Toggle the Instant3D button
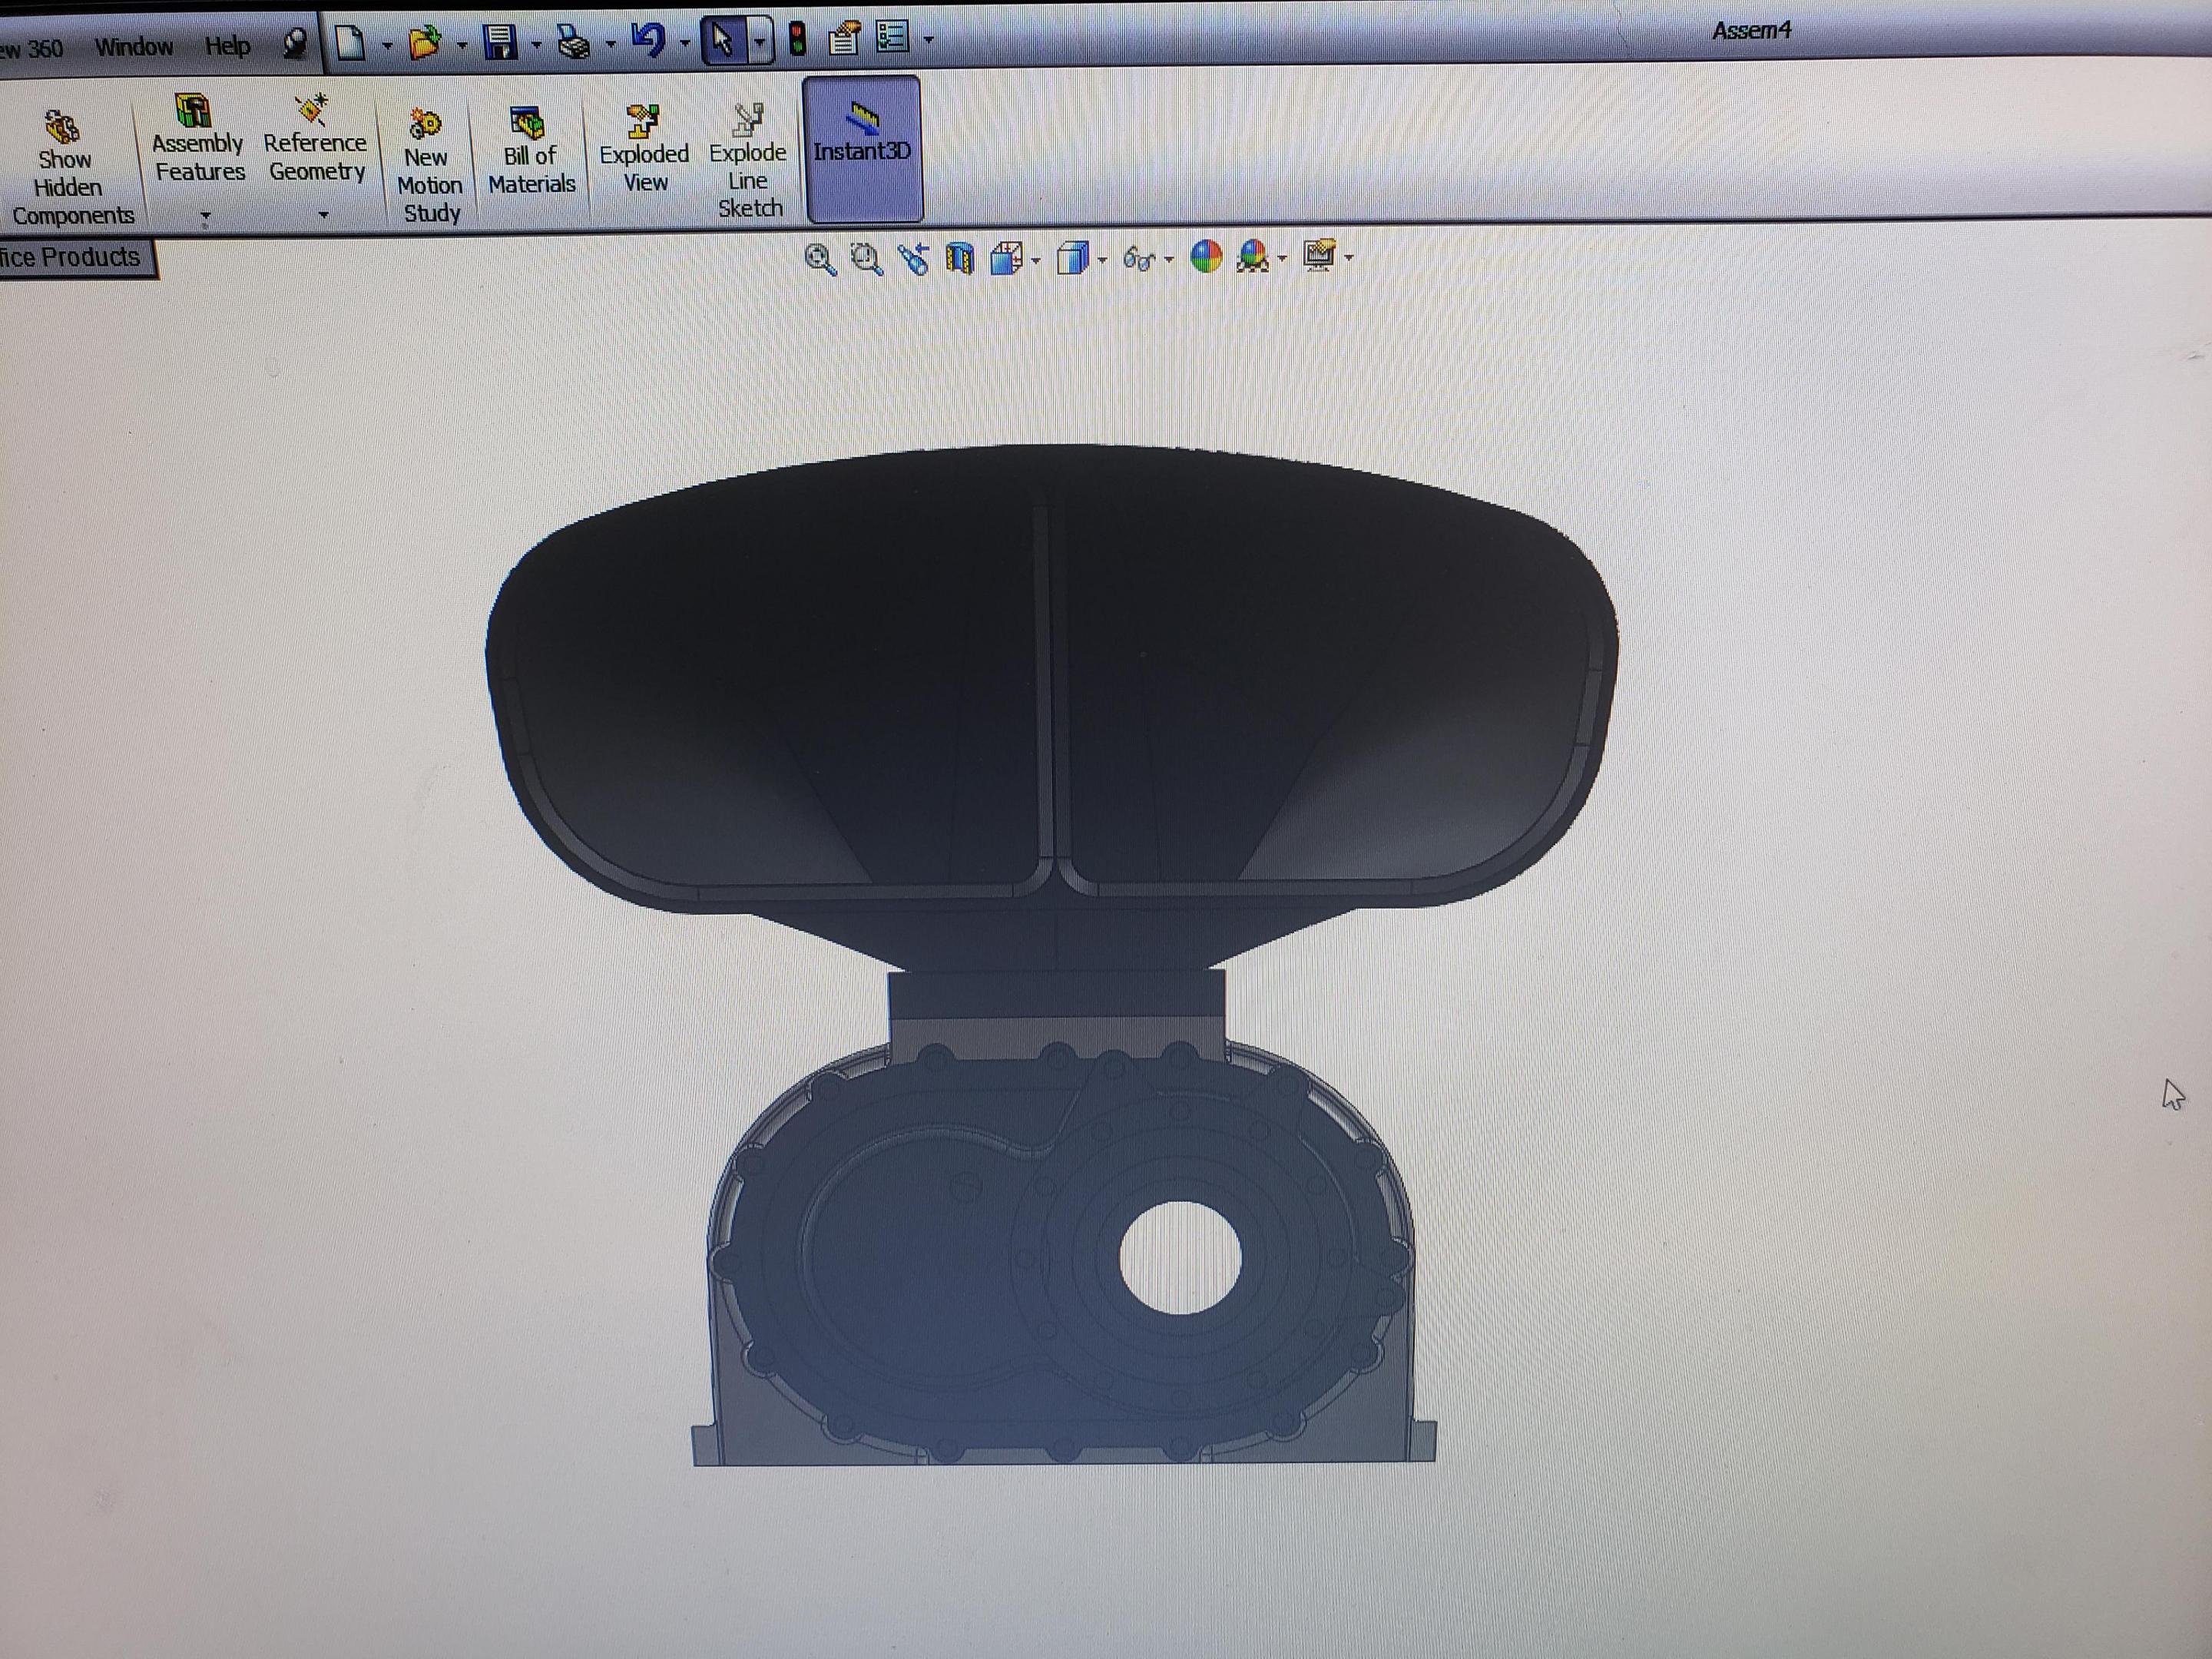The width and height of the screenshot is (2212, 1659). coord(861,148)
